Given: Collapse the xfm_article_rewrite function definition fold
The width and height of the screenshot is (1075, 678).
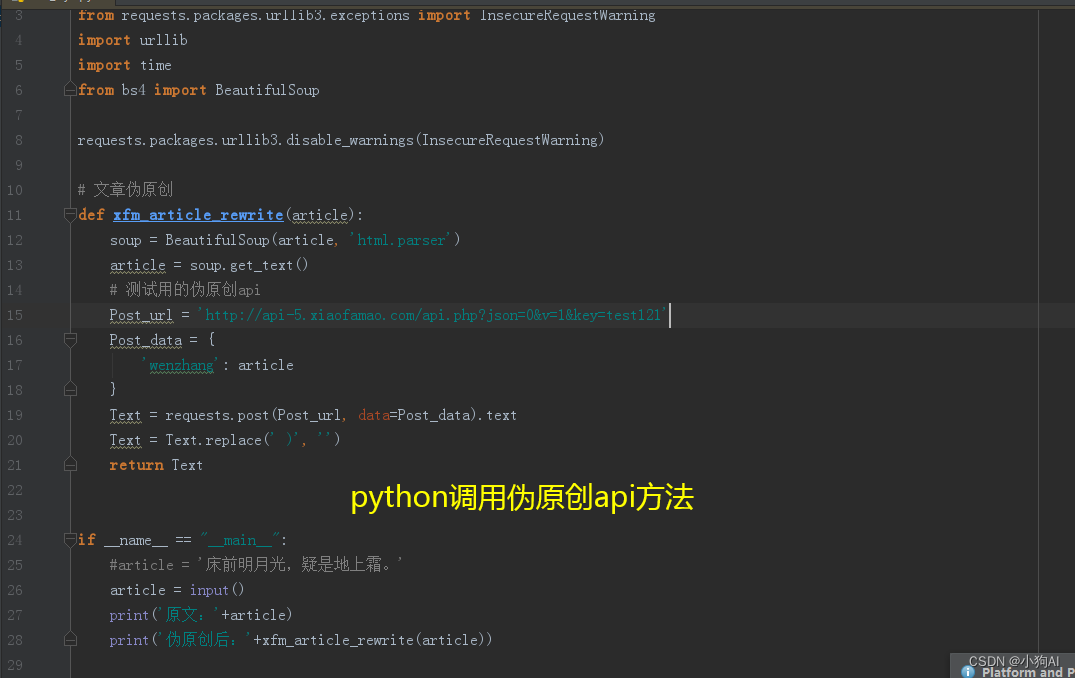Looking at the screenshot, I should coord(70,215).
